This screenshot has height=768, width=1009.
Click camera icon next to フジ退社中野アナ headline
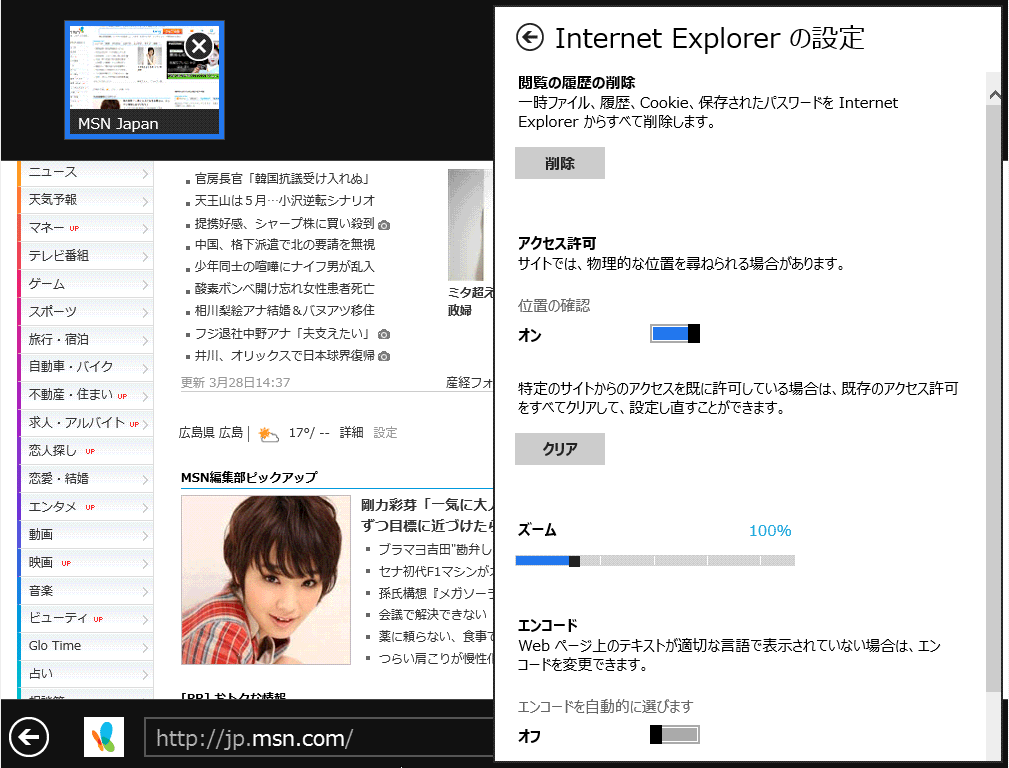coord(384,334)
